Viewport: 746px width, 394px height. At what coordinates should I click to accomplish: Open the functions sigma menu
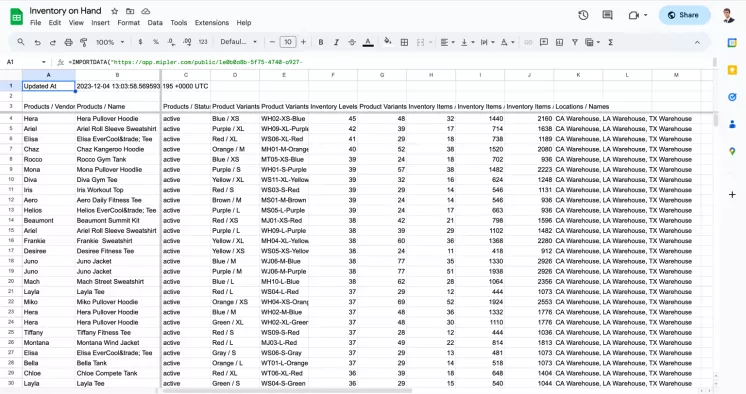(x=610, y=42)
